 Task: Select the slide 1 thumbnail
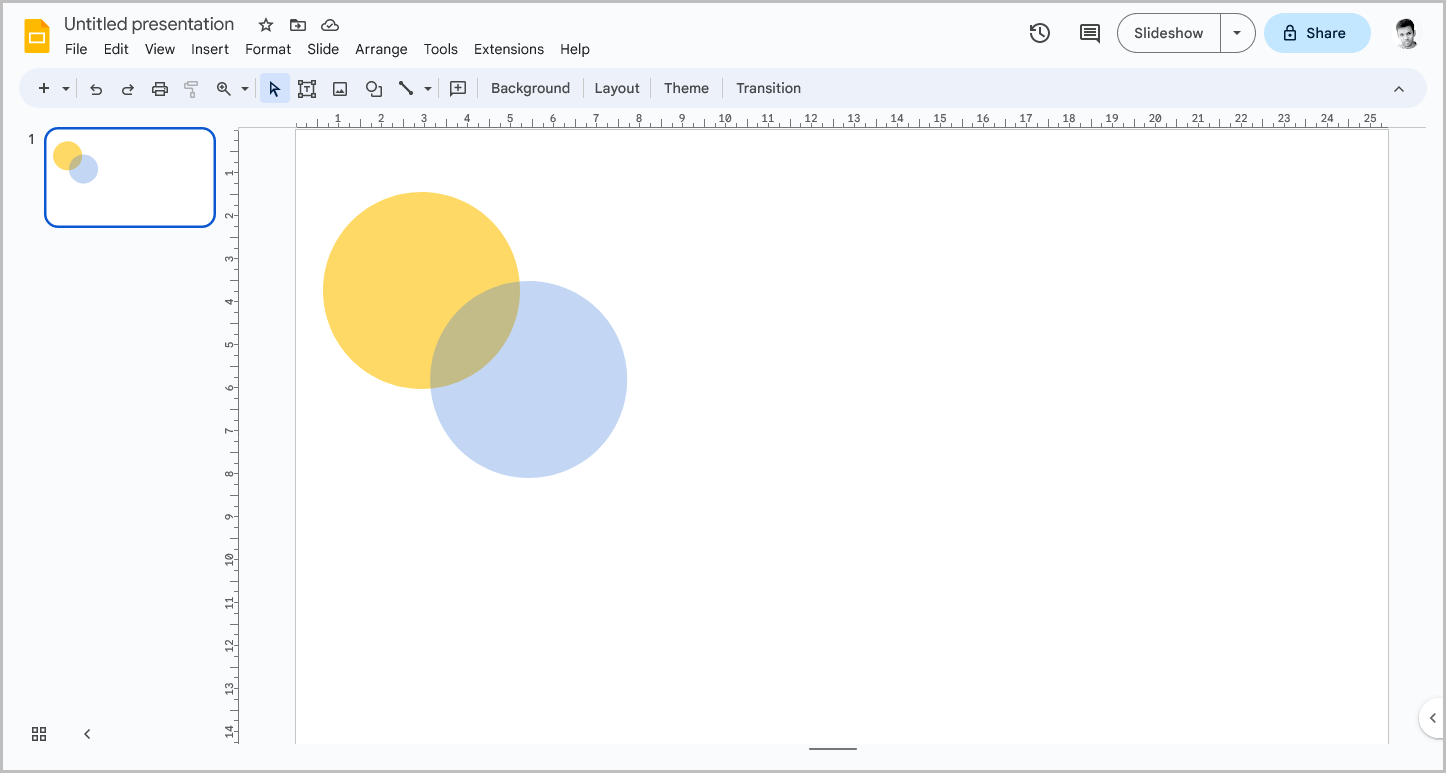pos(129,177)
